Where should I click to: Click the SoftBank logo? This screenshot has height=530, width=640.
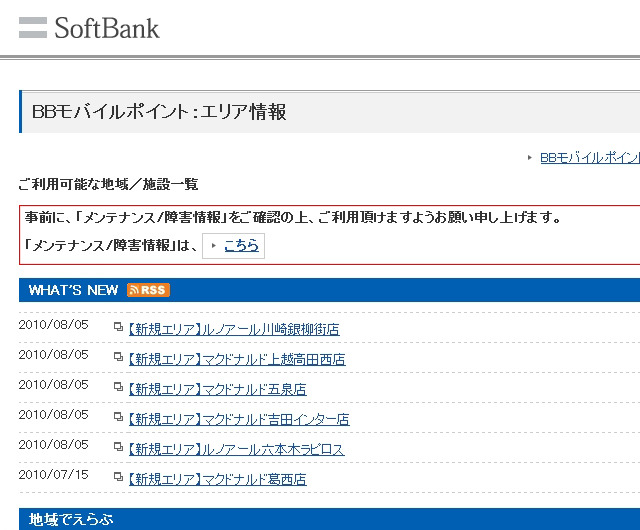[89, 28]
